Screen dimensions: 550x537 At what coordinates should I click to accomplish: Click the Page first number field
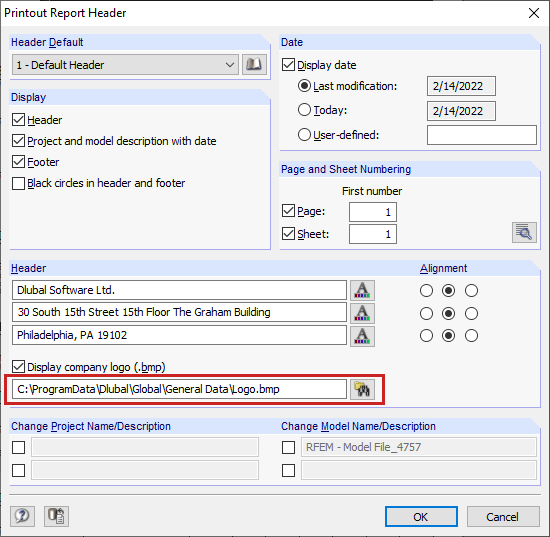(373, 212)
